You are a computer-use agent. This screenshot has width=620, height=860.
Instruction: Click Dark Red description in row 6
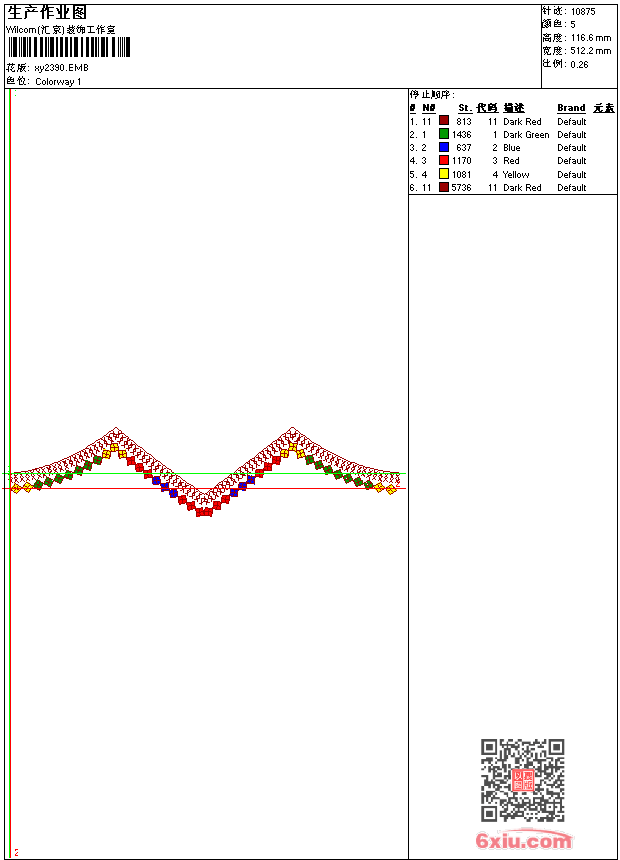coord(522,188)
